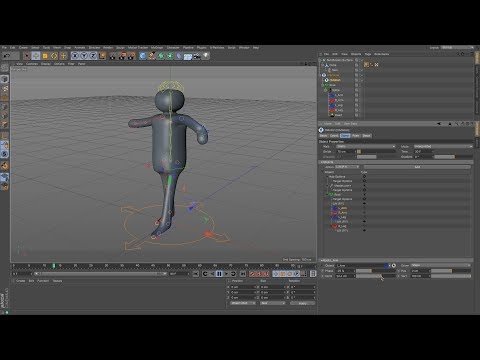
Task: Click the orange Snap magnet icon
Action: (5, 166)
